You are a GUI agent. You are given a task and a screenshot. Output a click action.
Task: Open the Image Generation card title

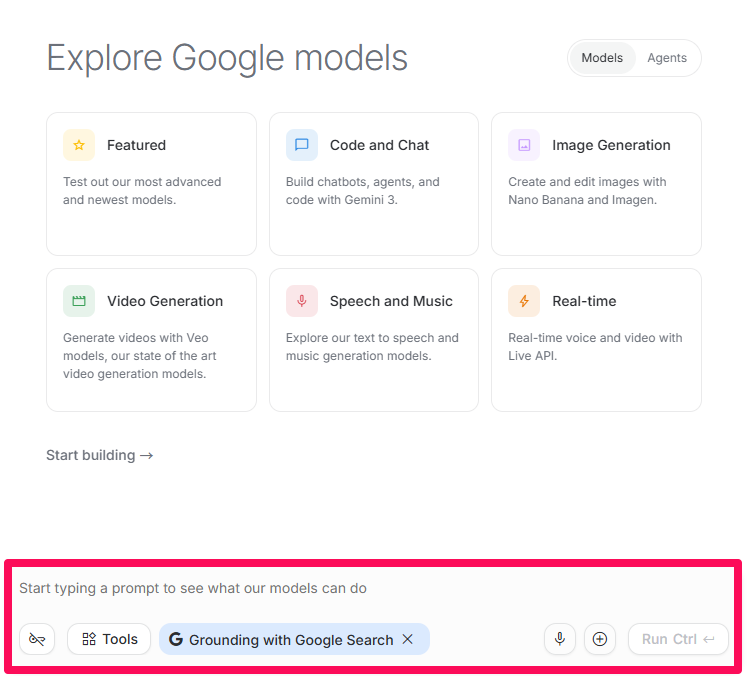click(611, 145)
